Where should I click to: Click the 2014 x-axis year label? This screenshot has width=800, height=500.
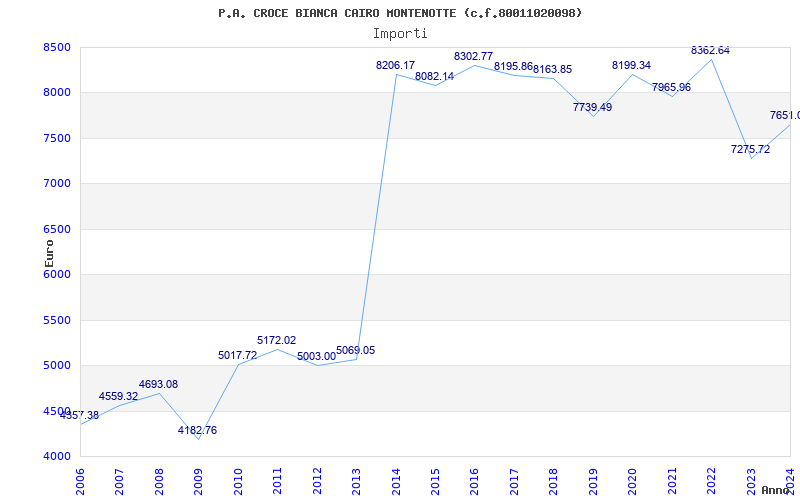click(x=397, y=476)
